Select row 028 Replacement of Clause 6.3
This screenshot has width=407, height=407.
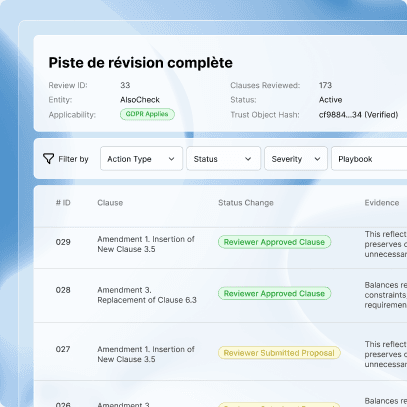[147, 295]
